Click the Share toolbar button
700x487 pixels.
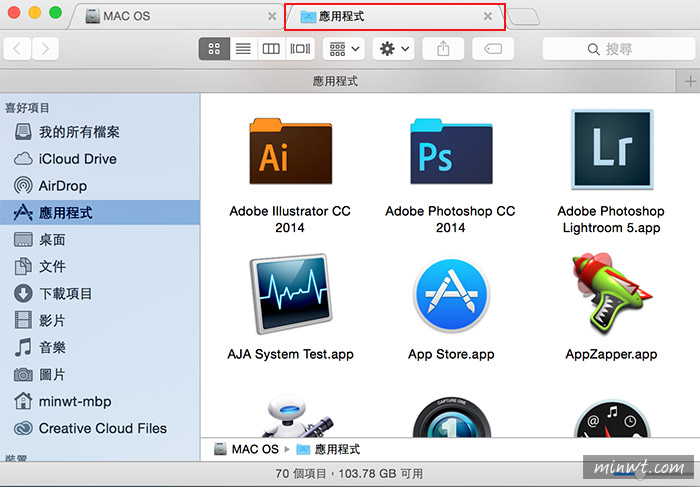click(x=443, y=49)
